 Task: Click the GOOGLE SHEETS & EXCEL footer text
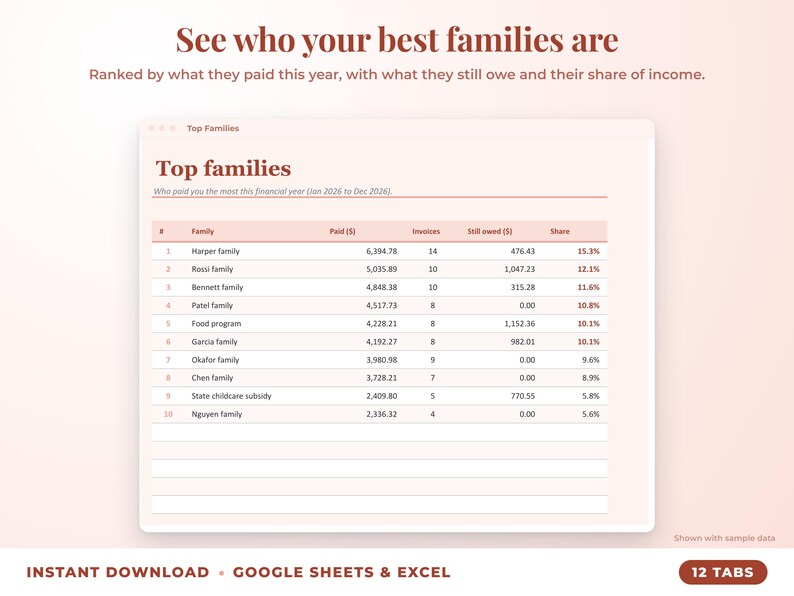coord(341,572)
